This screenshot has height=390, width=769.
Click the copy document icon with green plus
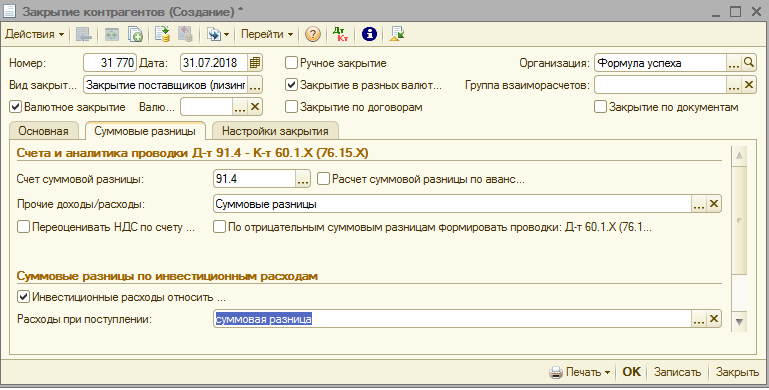click(x=135, y=34)
